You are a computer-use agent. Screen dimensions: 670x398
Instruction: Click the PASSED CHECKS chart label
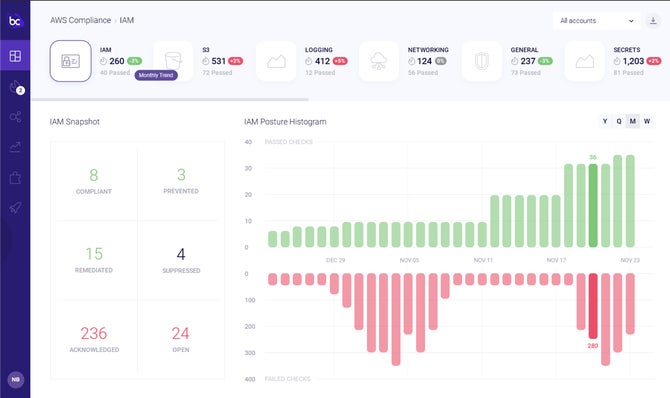(289, 142)
